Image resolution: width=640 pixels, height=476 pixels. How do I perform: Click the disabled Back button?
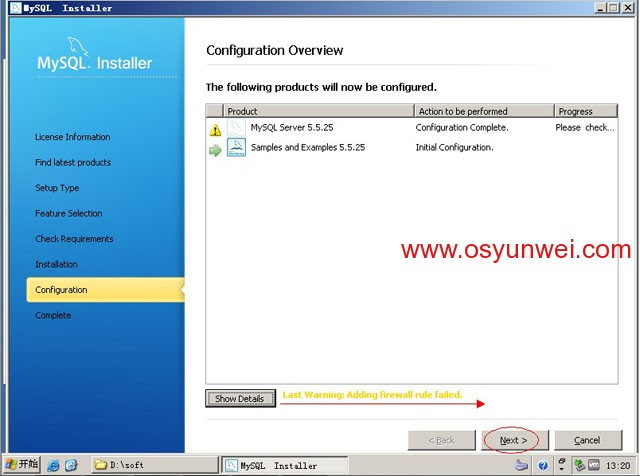click(x=442, y=440)
